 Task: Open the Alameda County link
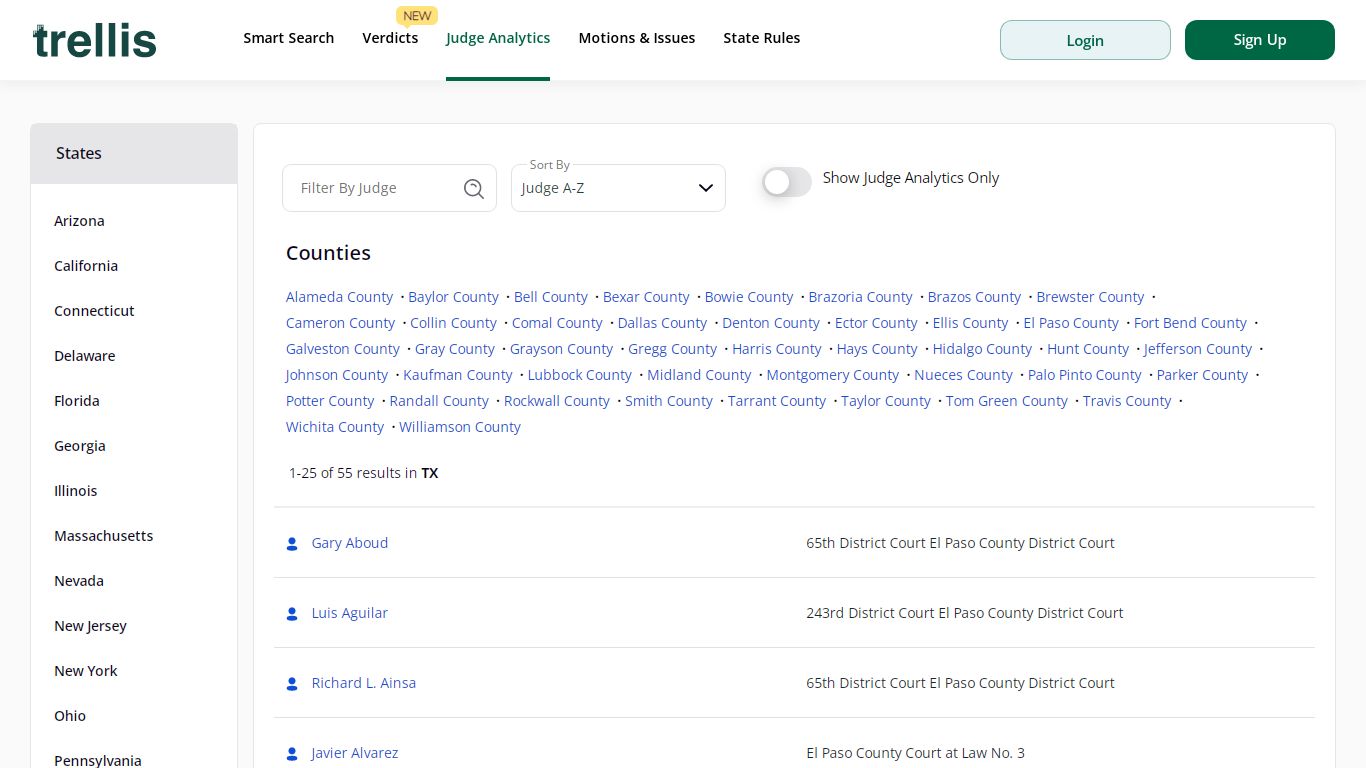340,297
